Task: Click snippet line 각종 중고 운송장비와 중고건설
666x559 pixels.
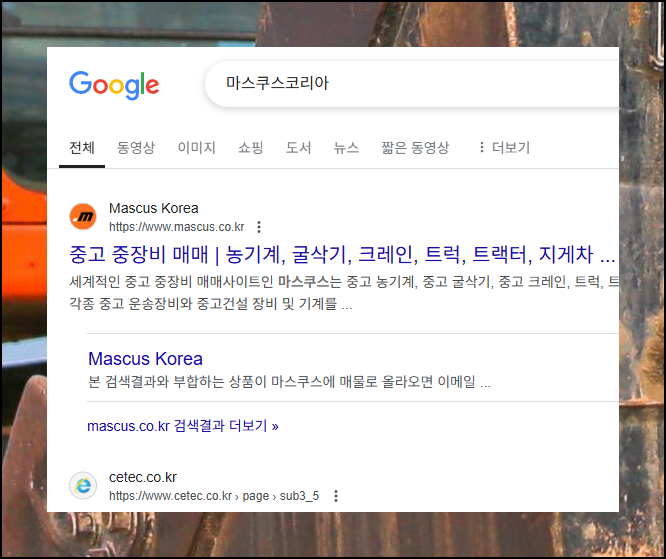Action: pyautogui.click(x=211, y=304)
